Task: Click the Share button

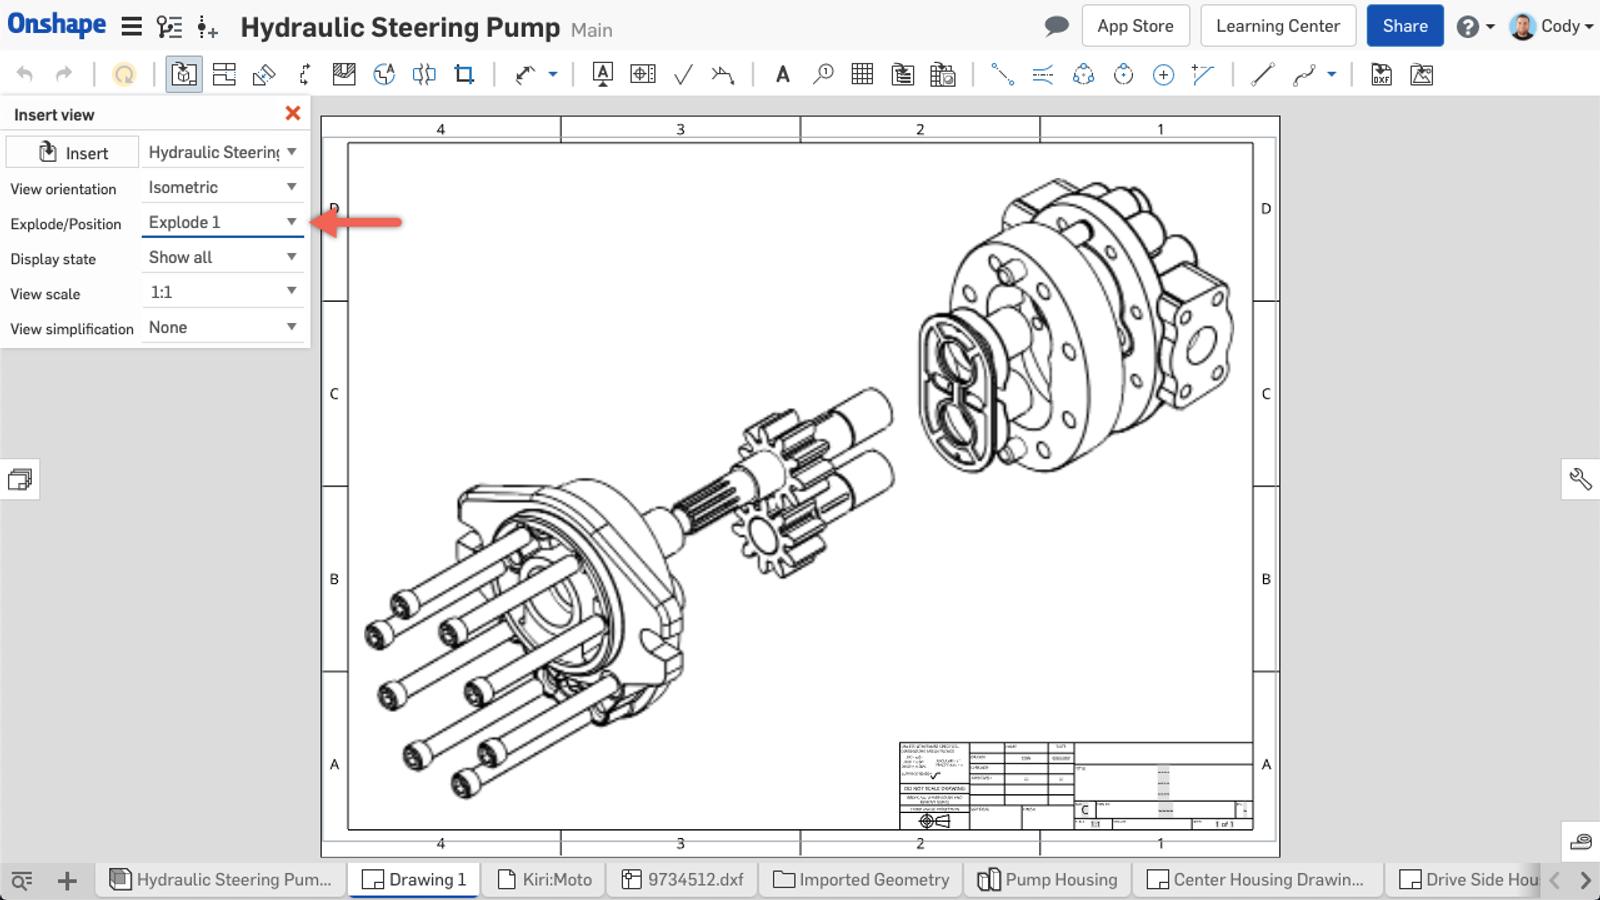Action: pos(1404,26)
